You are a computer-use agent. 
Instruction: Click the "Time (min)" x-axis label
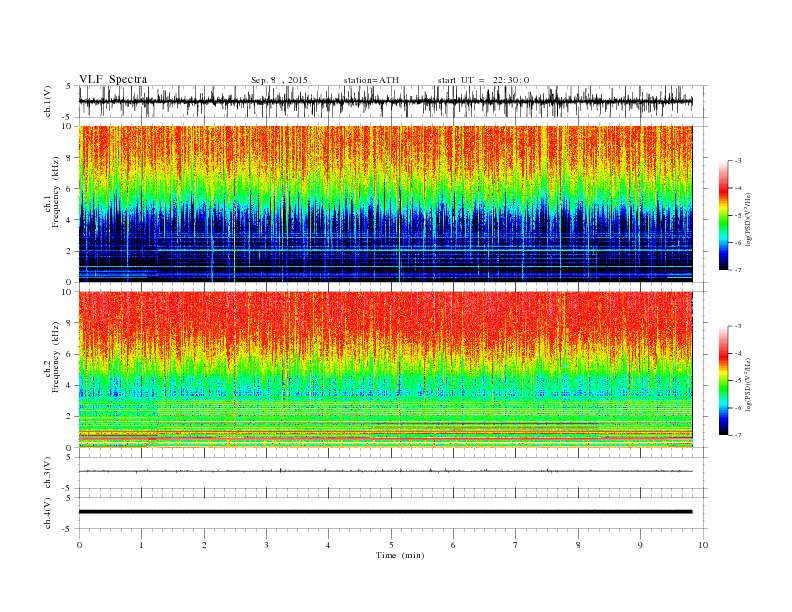pyautogui.click(x=400, y=555)
